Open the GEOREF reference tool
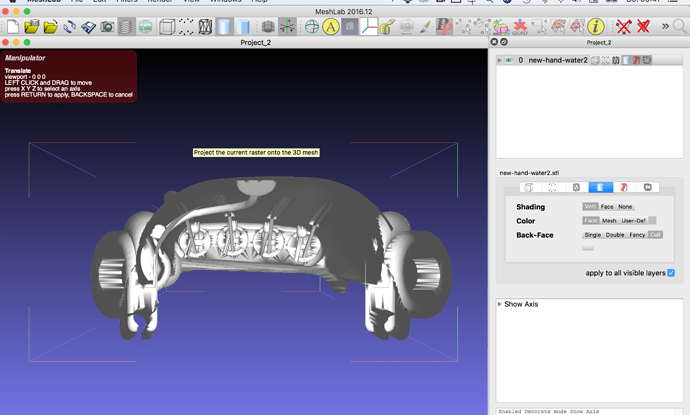The width and height of the screenshot is (690, 415). (520, 27)
